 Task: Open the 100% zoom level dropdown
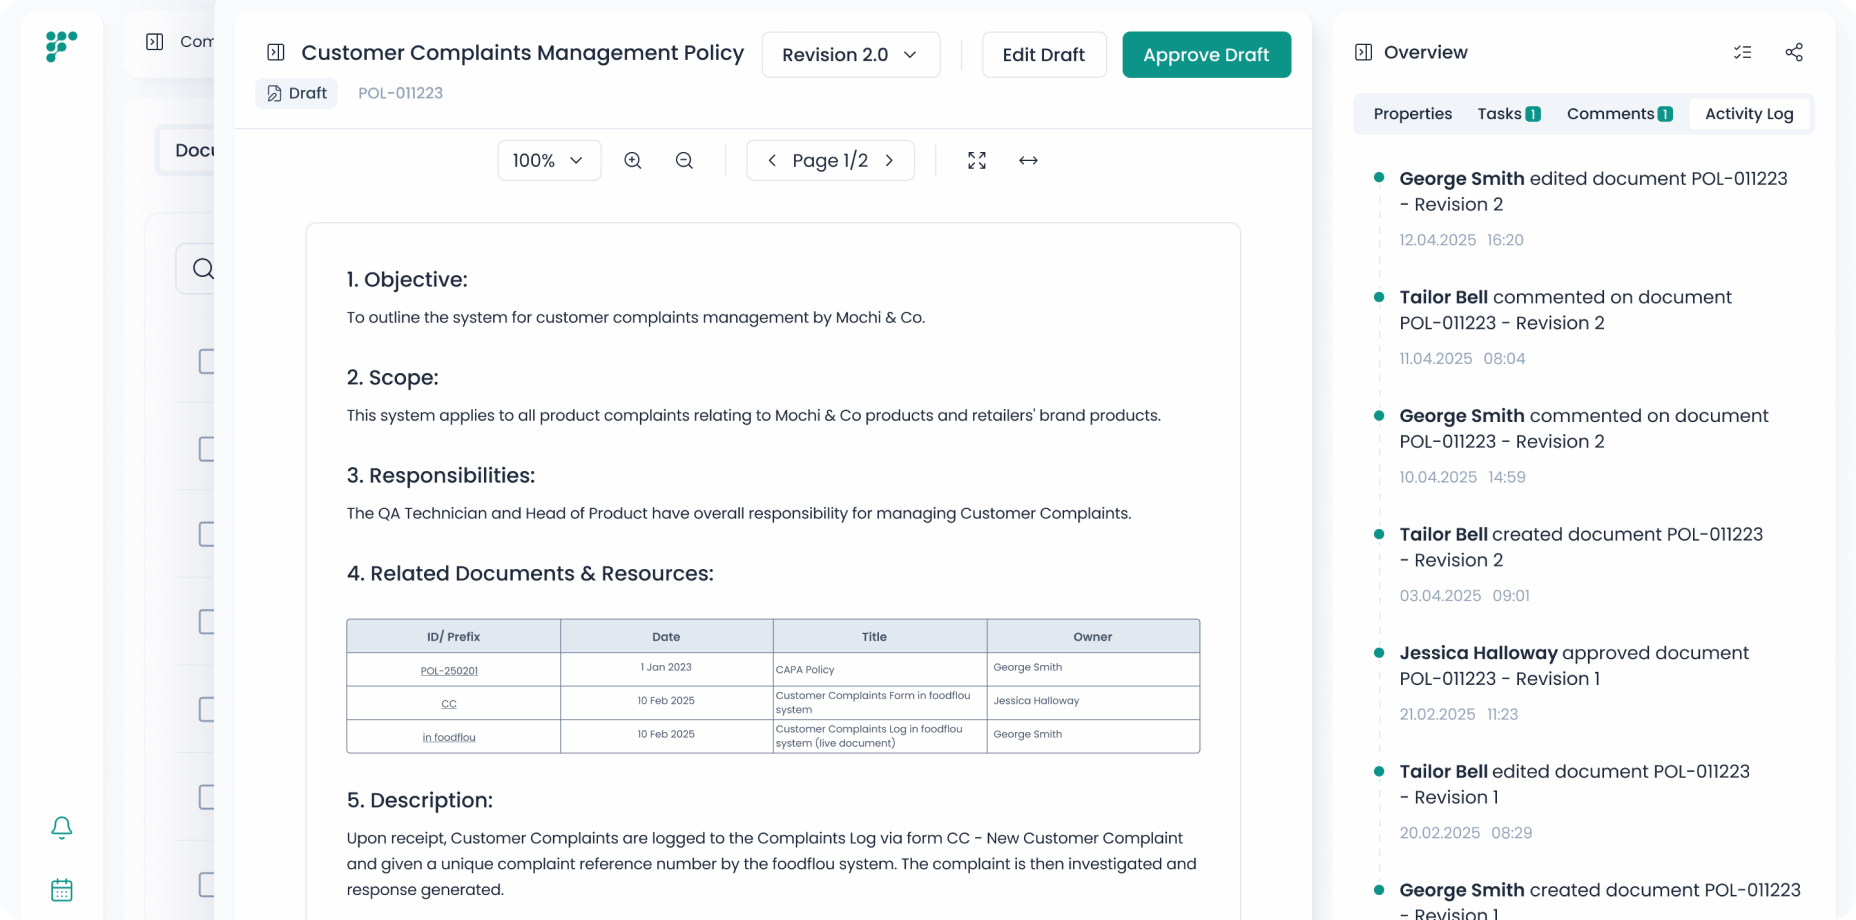coord(549,160)
